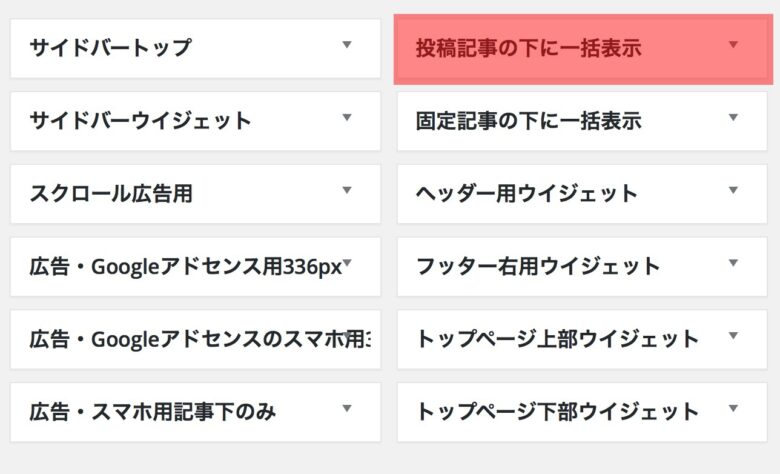Expand the フッター右用ウイジェット arrow
The image size is (780, 474).
pos(733,263)
